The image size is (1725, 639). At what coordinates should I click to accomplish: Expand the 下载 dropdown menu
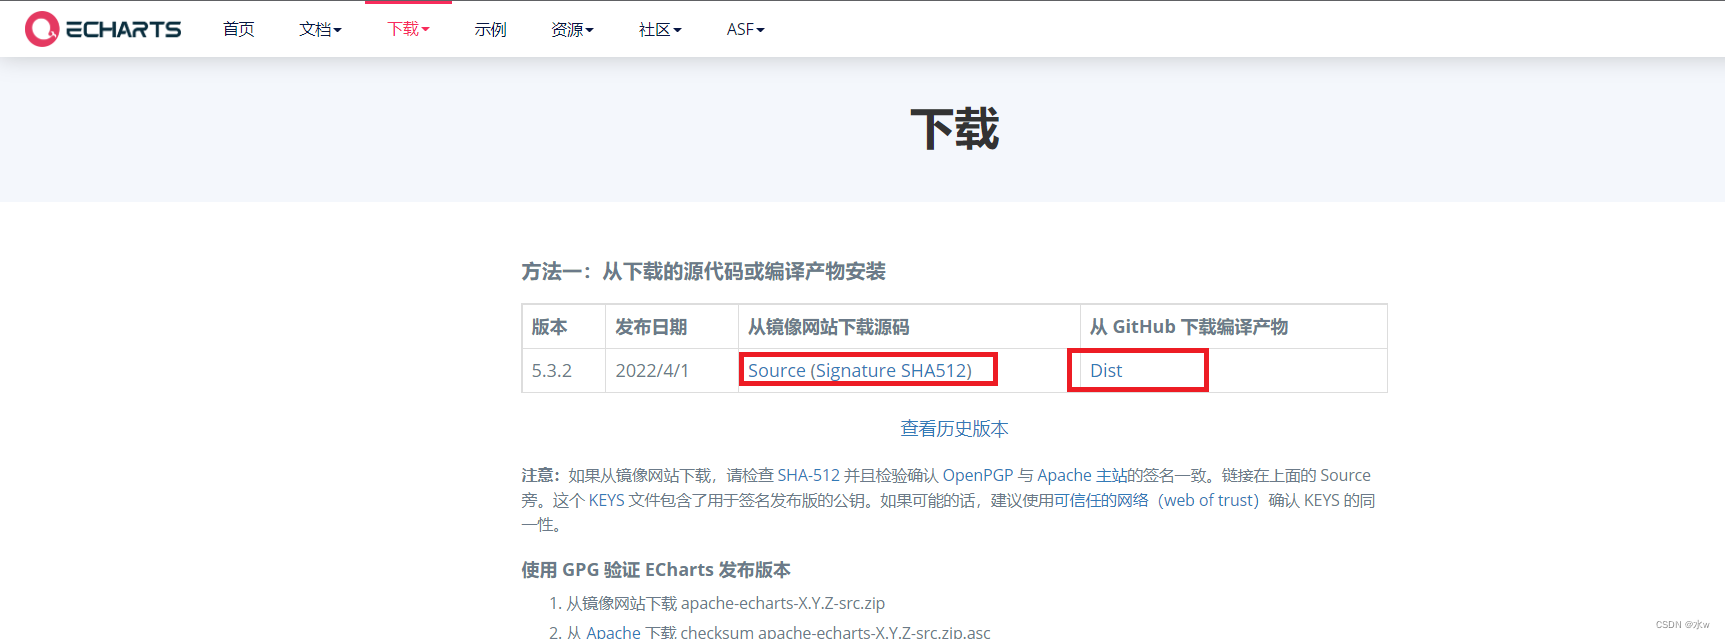(408, 29)
